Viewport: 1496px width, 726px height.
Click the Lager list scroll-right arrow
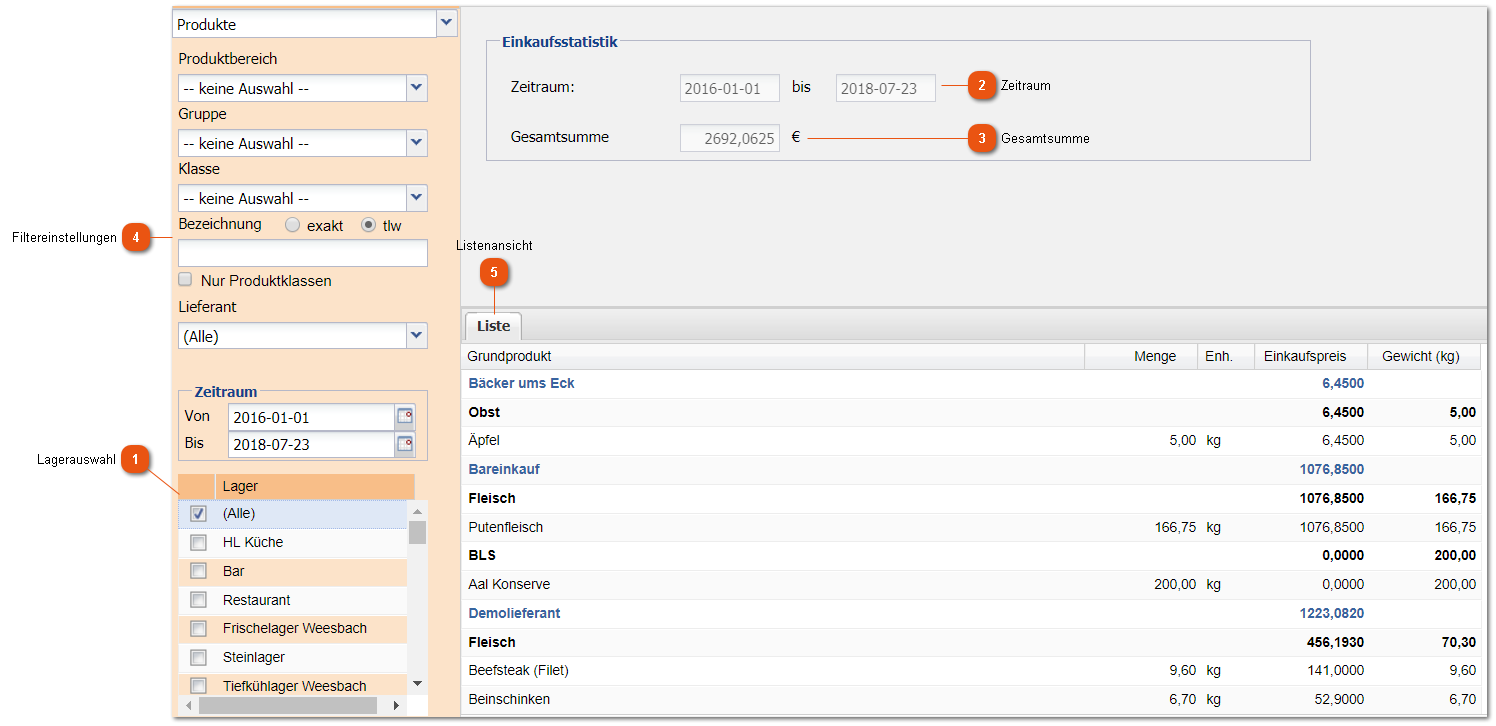pyautogui.click(x=396, y=705)
